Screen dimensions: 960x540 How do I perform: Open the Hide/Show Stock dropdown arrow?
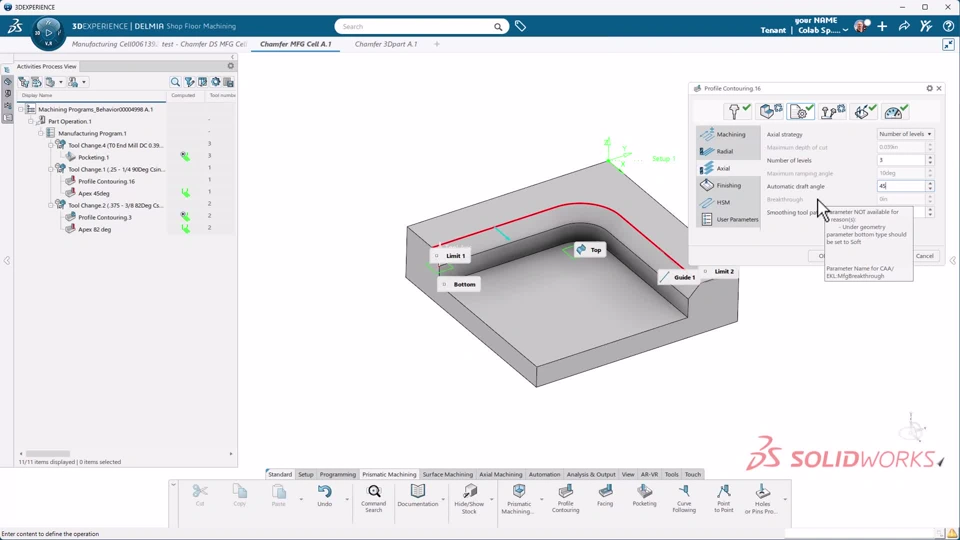(x=491, y=499)
